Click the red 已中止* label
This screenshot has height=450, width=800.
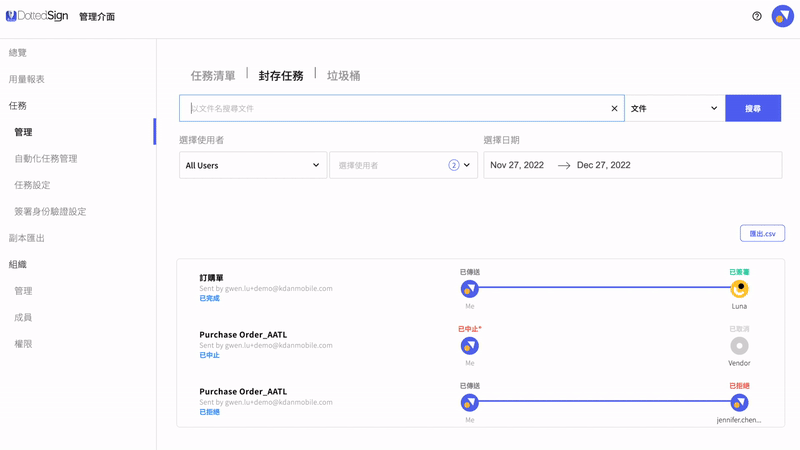pyautogui.click(x=469, y=329)
